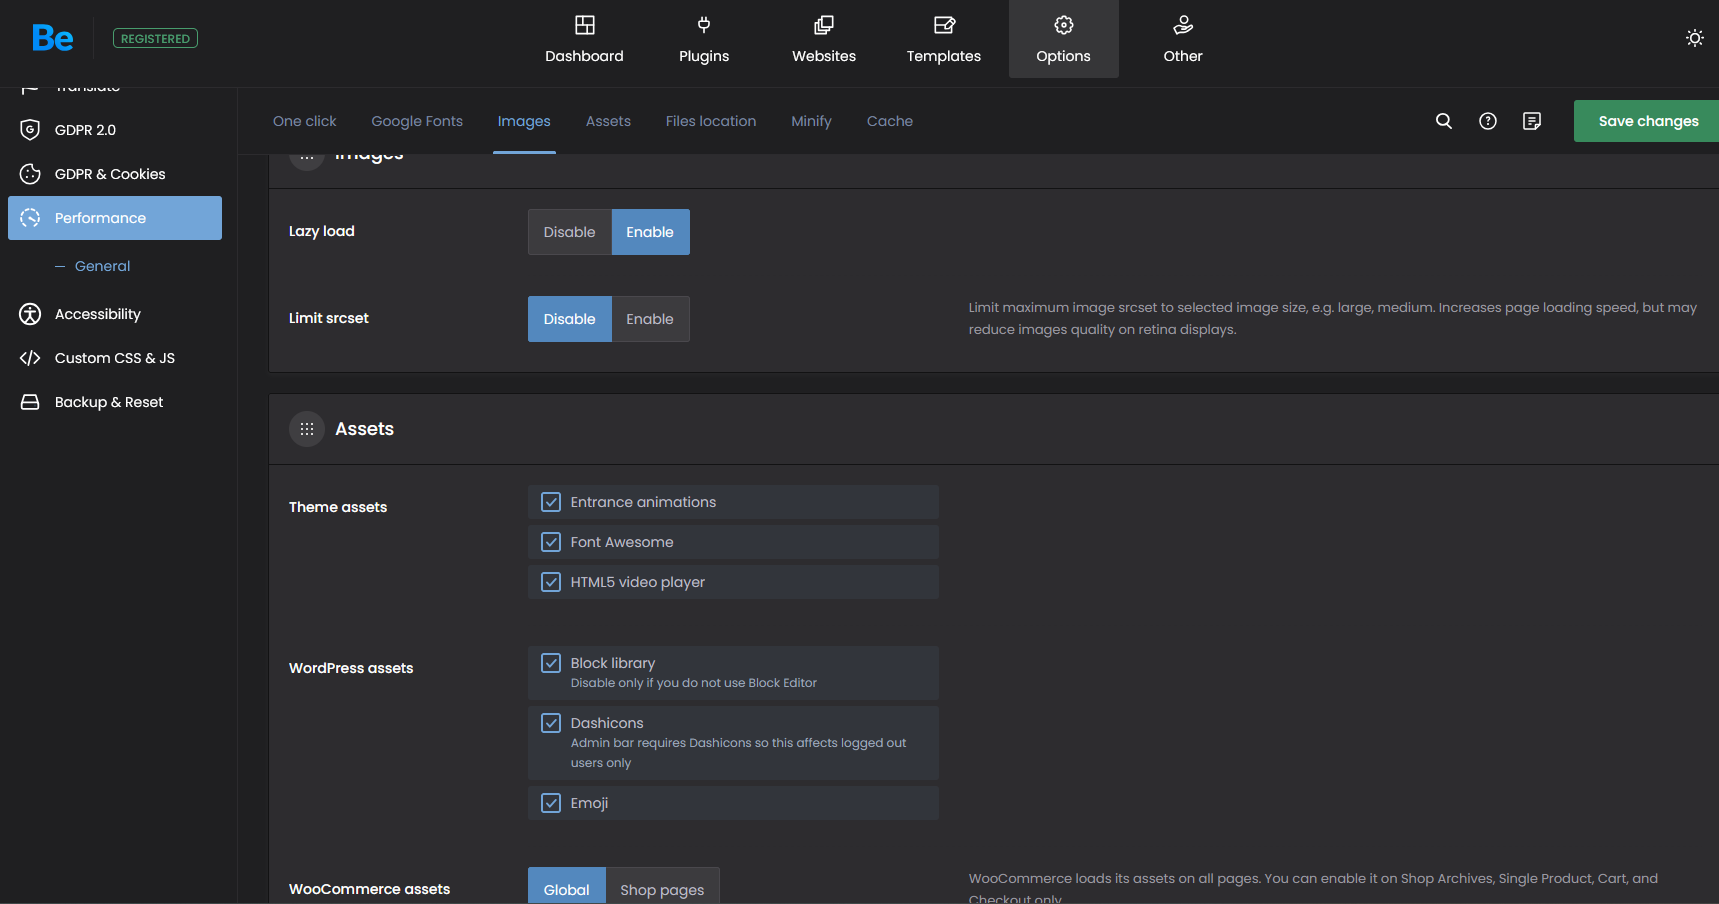Open Dashboard from the top navigation
The height and width of the screenshot is (904, 1719).
(584, 39)
